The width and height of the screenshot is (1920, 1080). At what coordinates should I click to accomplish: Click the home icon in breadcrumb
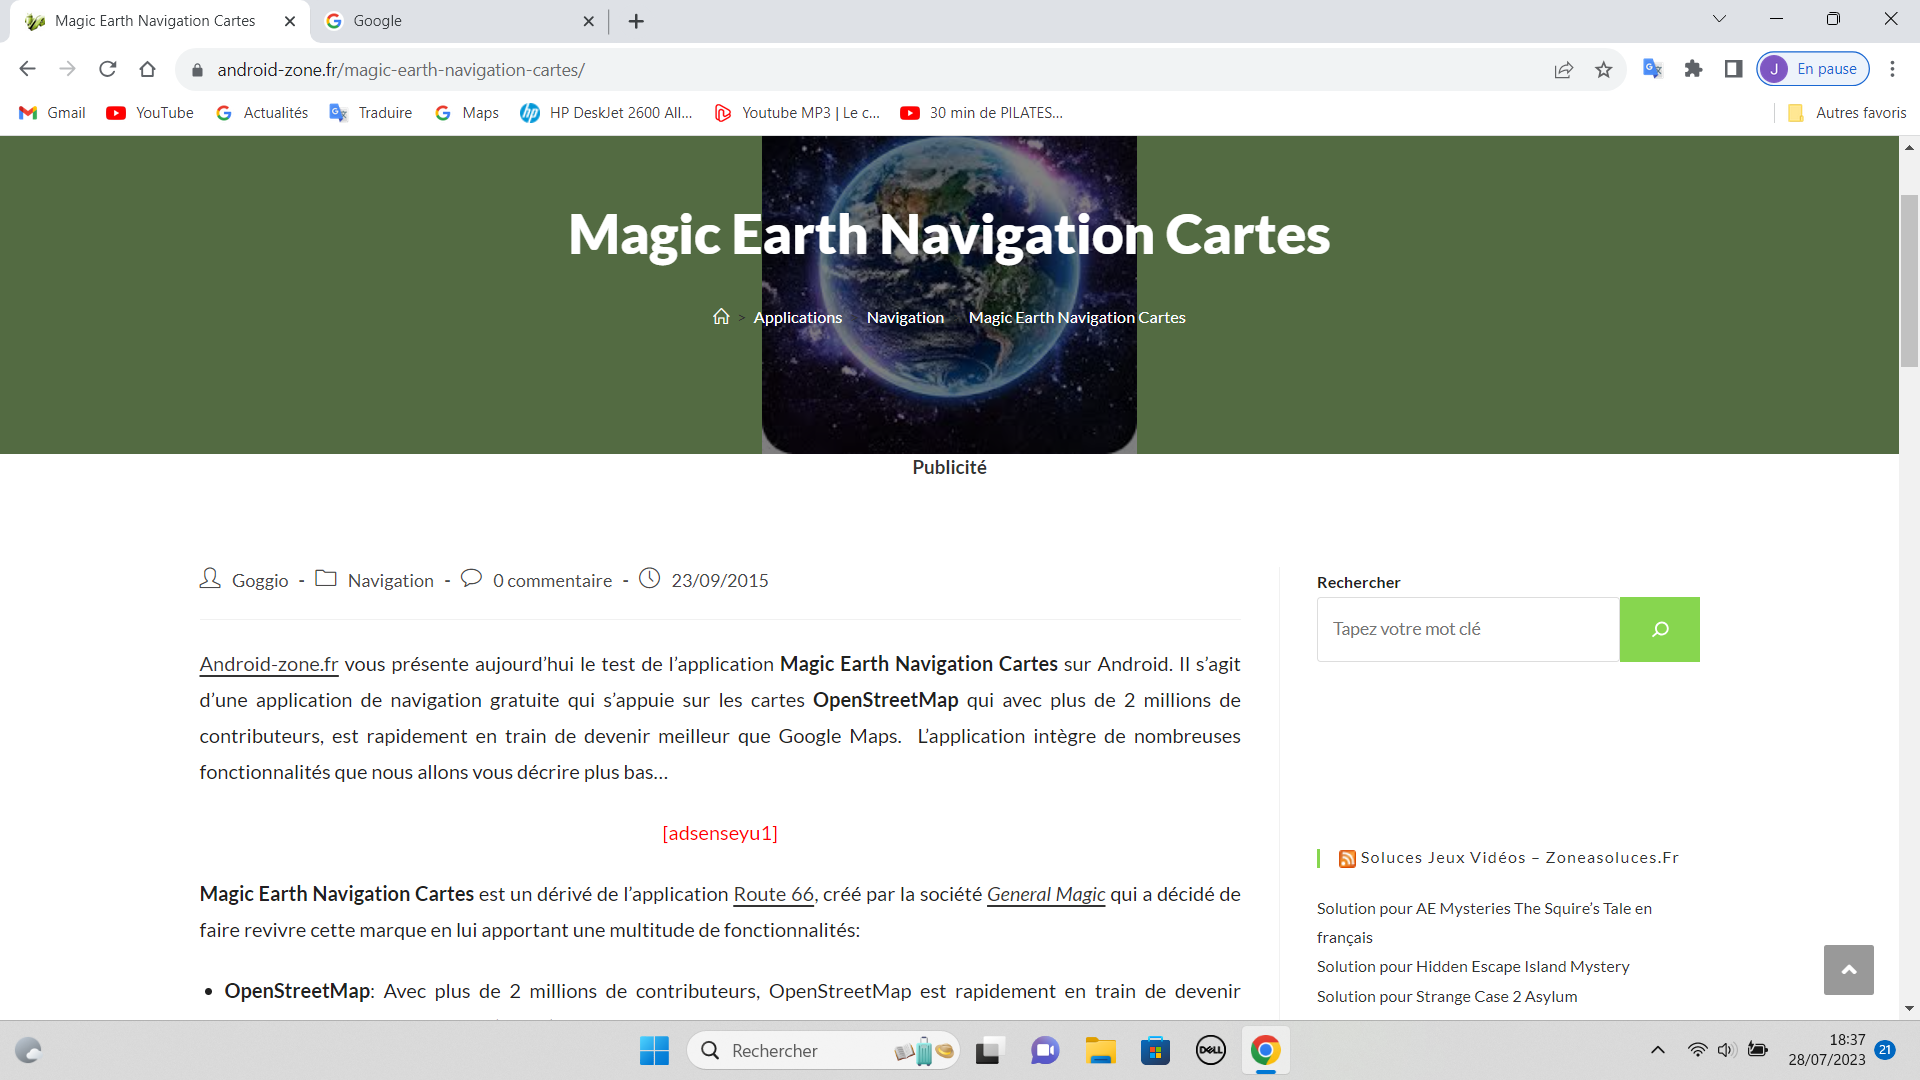click(x=721, y=317)
